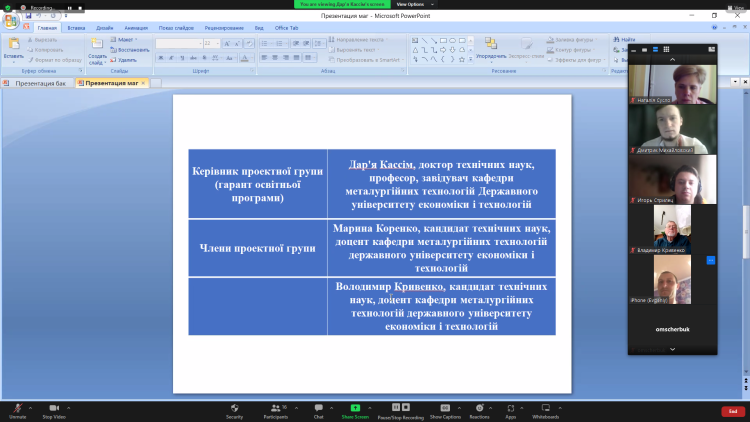This screenshot has height=422, width=750.
Task: Mute microphone with the Unmute button
Action: click(17, 408)
